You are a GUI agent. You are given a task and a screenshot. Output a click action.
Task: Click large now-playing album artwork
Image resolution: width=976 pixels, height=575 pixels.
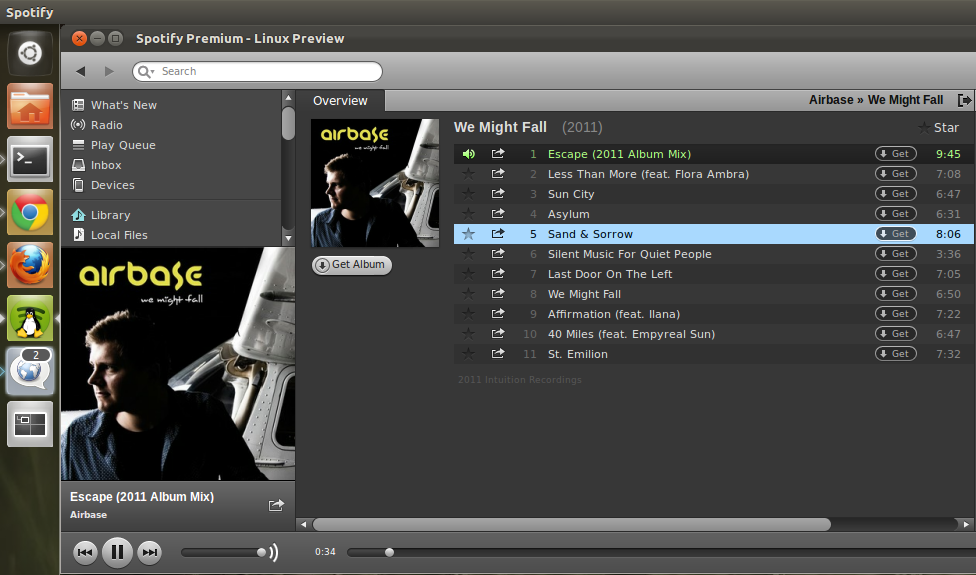point(178,363)
